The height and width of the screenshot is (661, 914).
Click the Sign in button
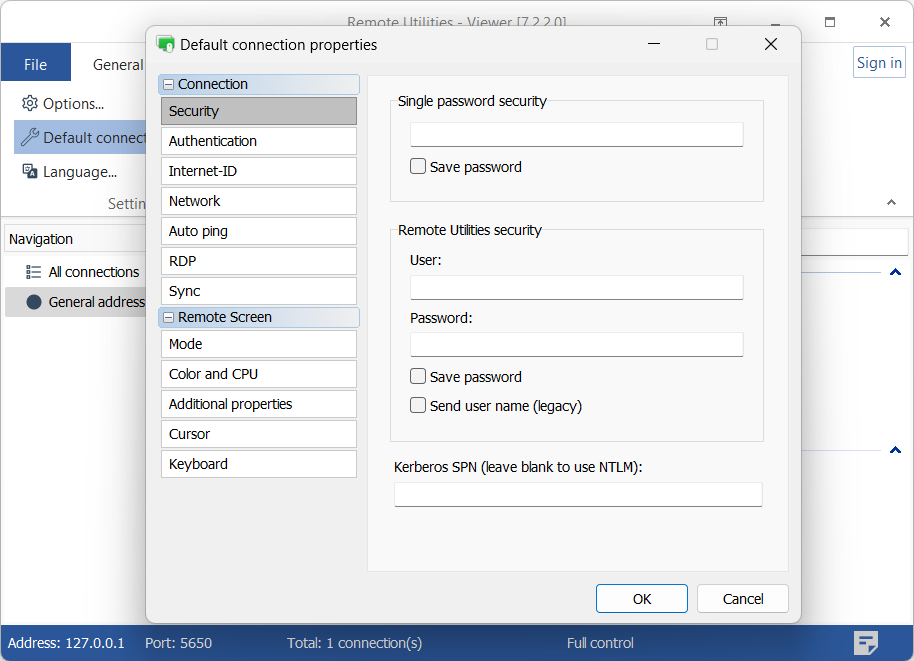tap(878, 62)
